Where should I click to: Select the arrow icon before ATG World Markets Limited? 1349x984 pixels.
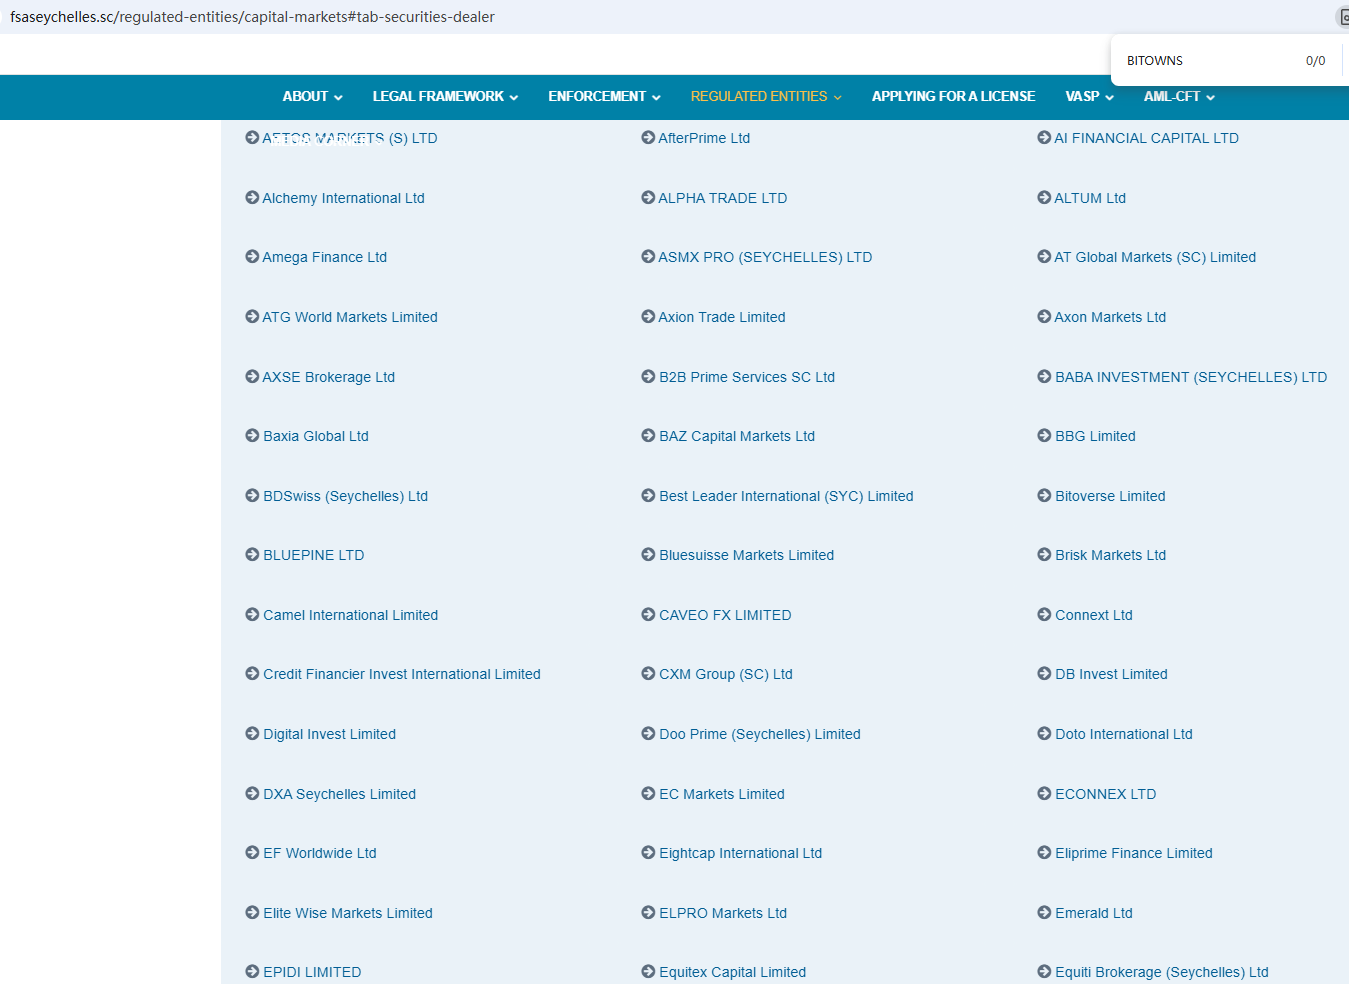(252, 317)
